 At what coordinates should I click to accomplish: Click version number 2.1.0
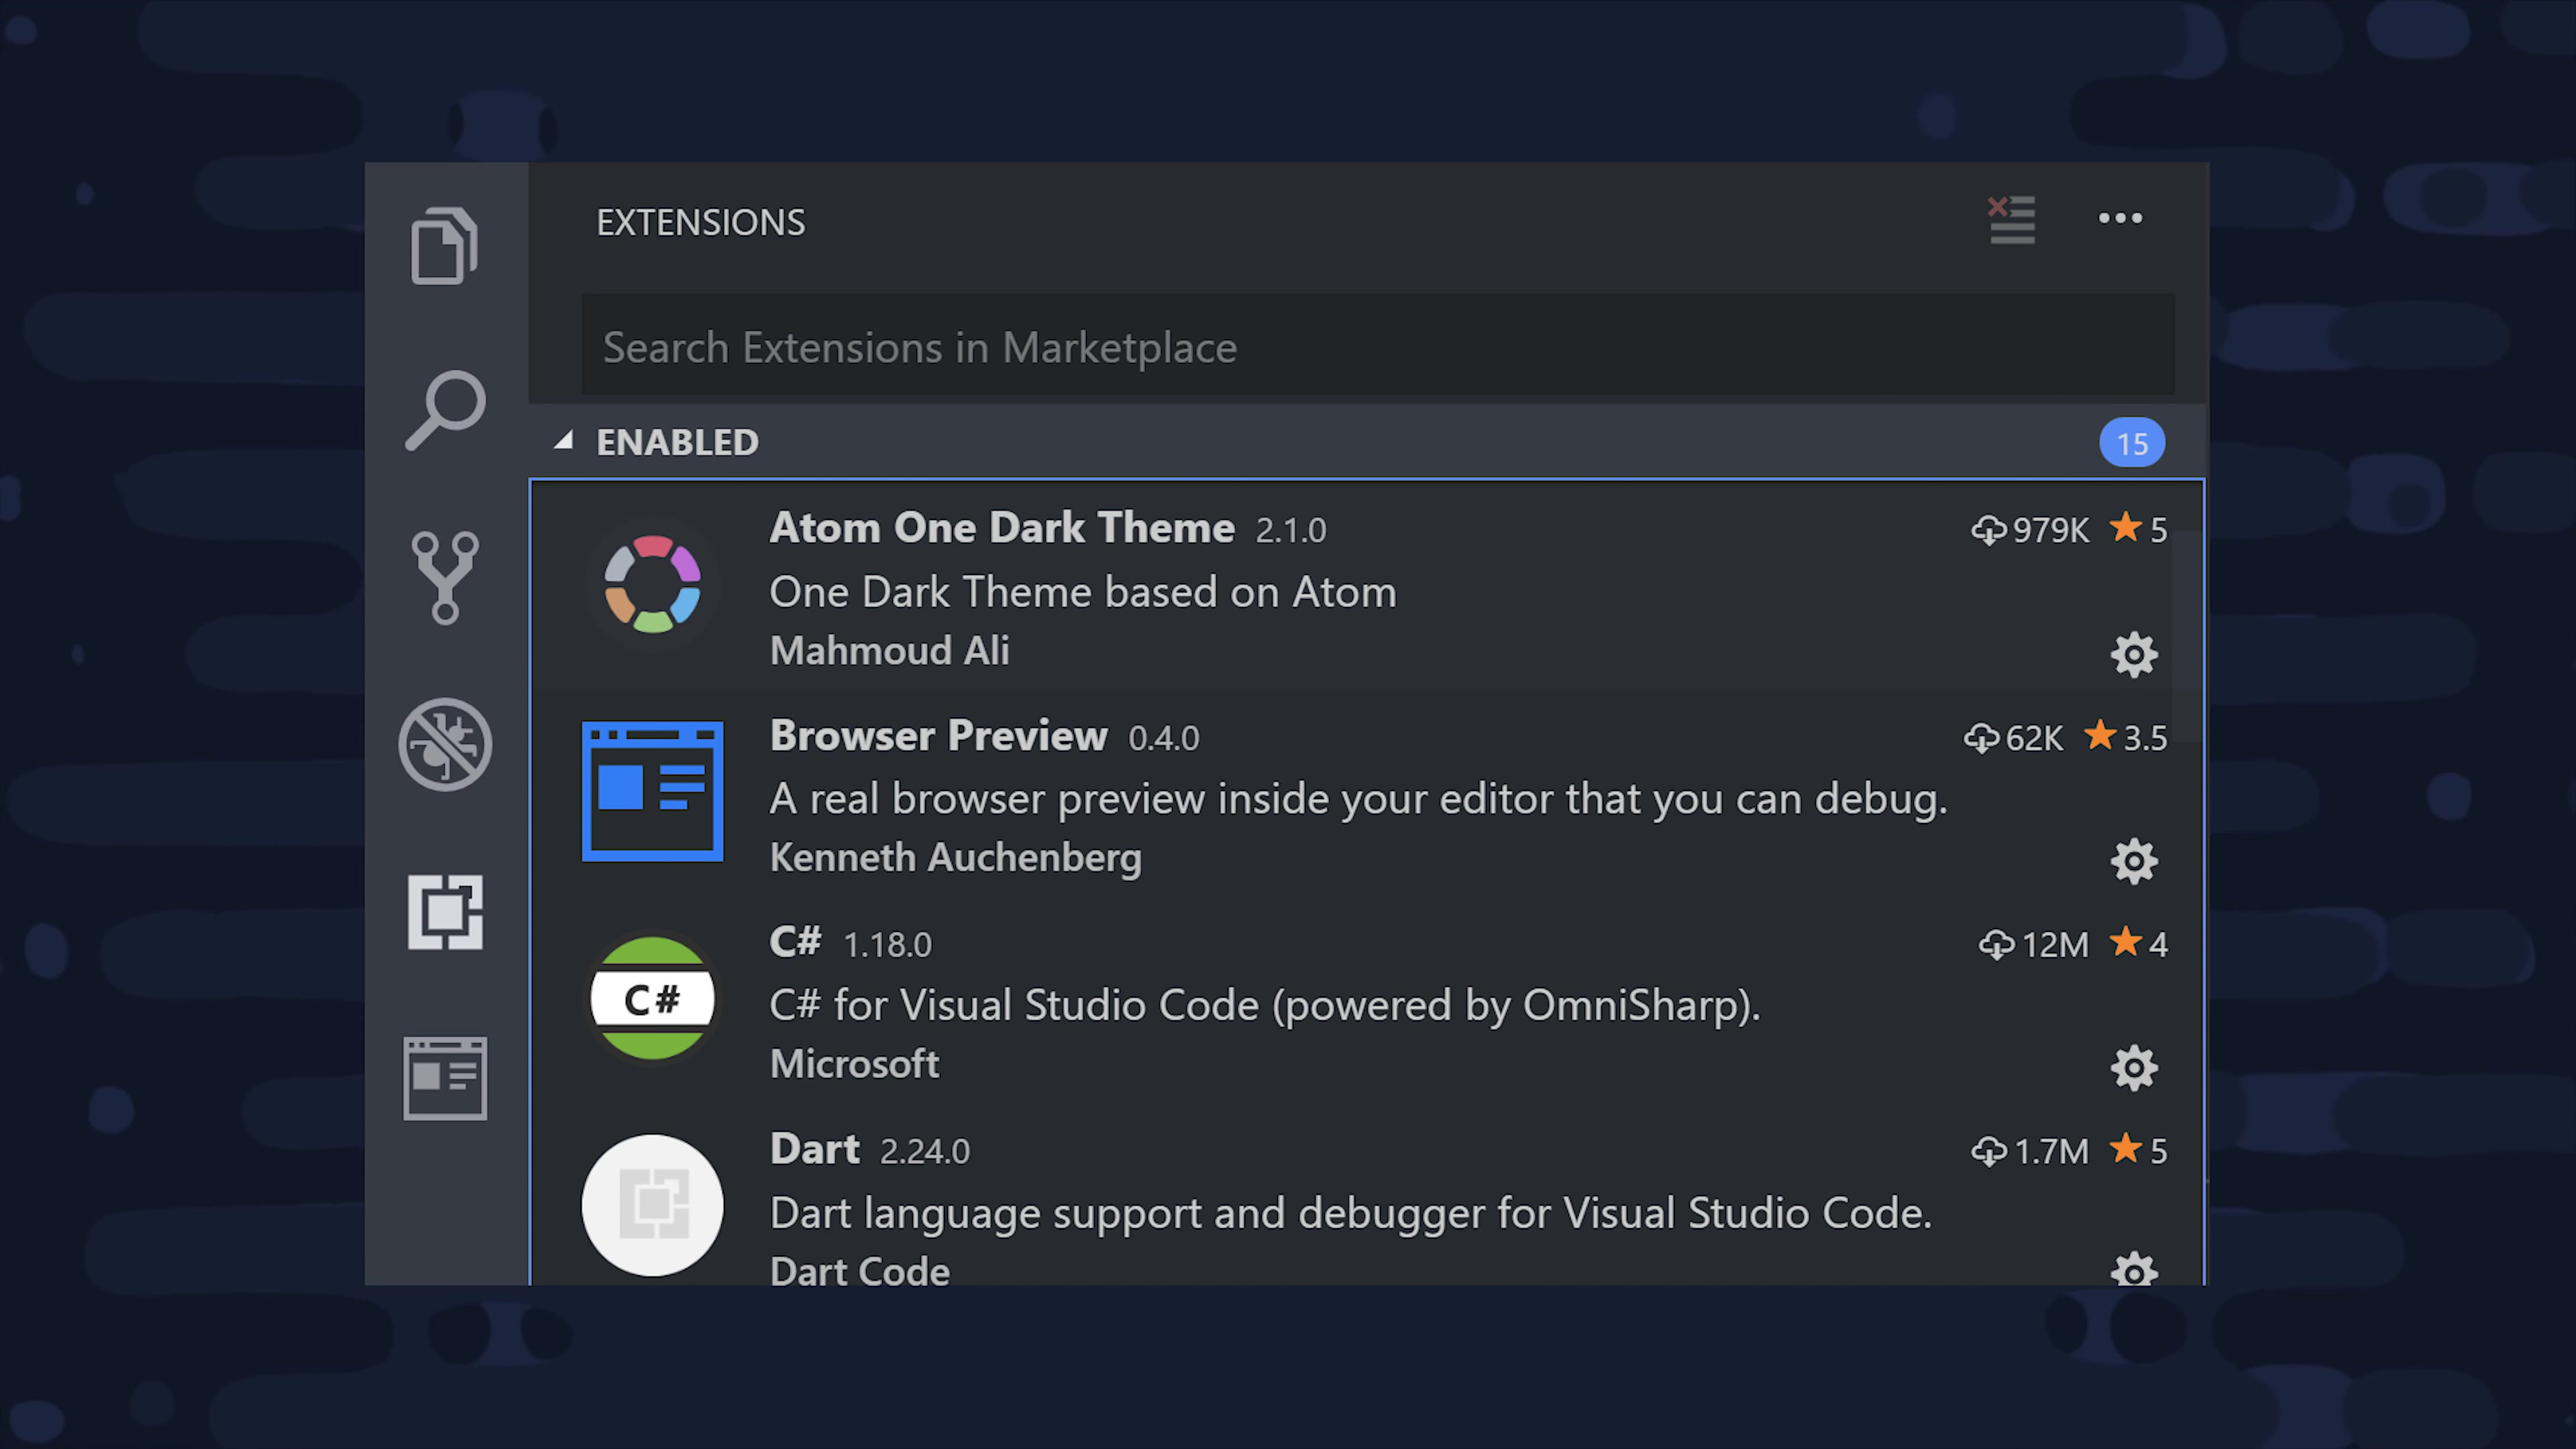tap(1290, 530)
